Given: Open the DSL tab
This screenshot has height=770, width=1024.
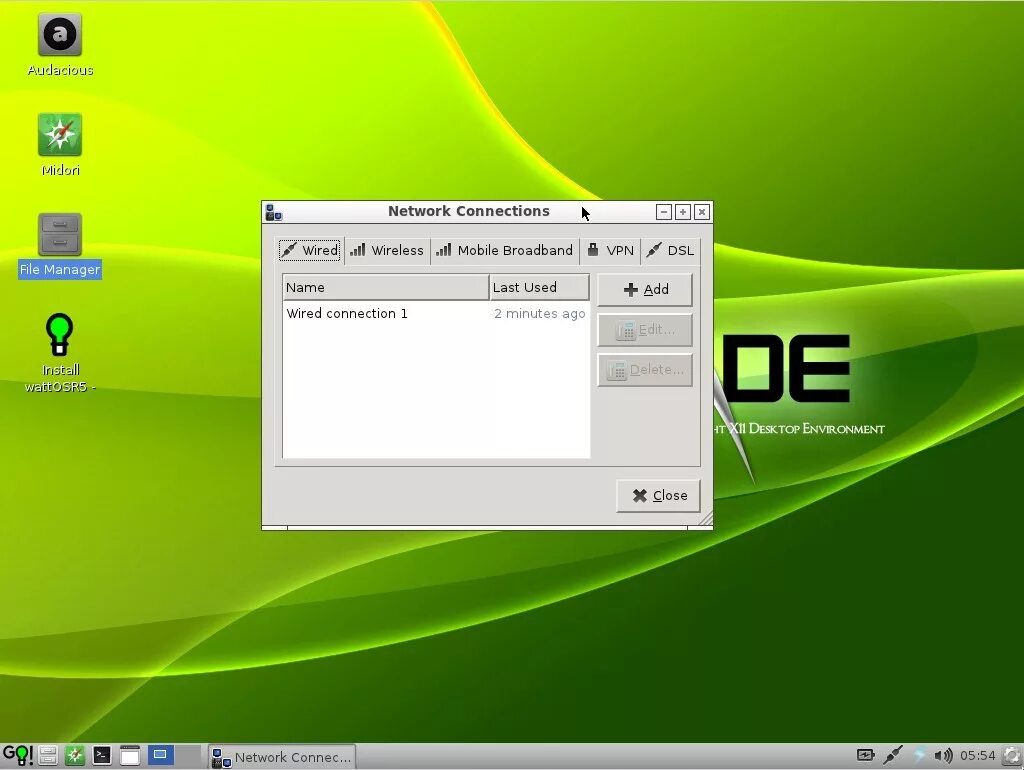Looking at the screenshot, I should tap(670, 251).
